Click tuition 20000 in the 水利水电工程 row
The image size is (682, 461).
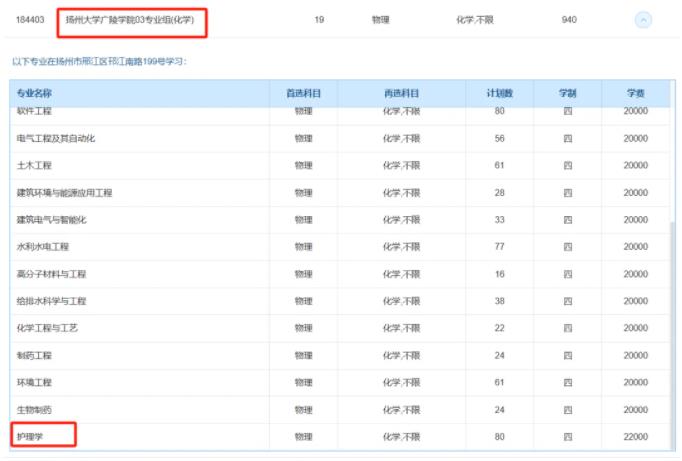pyautogui.click(x=635, y=247)
